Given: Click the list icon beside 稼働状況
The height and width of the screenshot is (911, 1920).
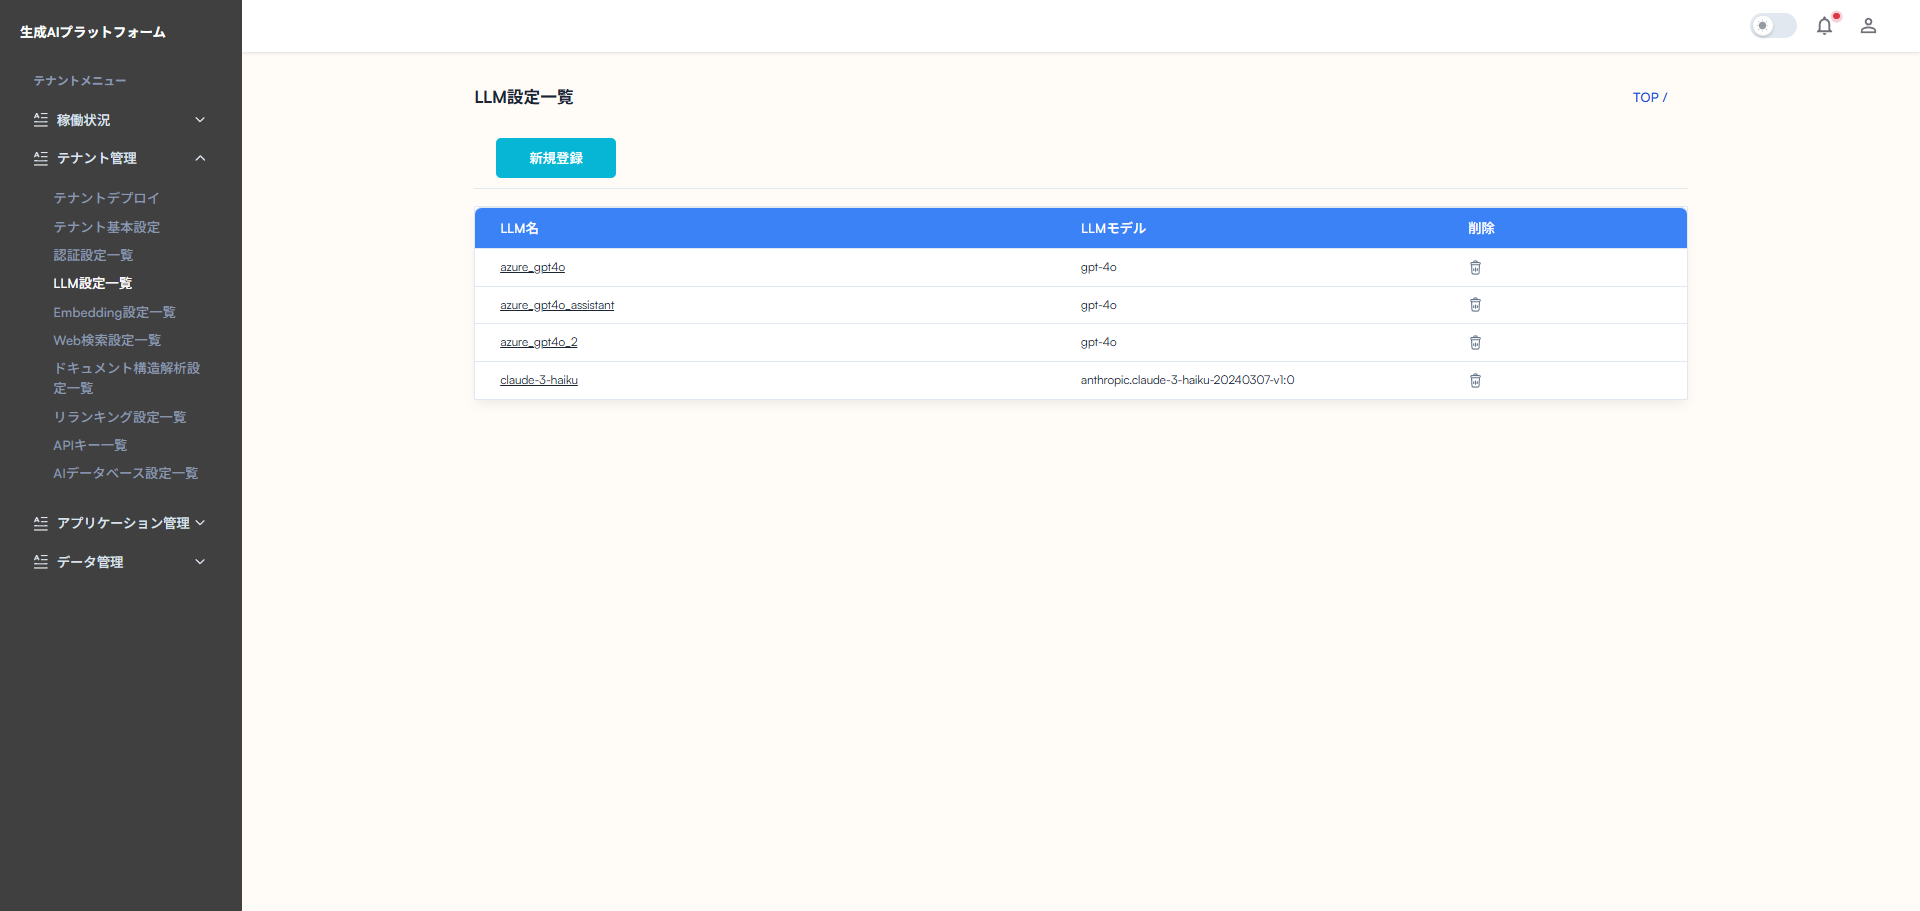Looking at the screenshot, I should 41,120.
